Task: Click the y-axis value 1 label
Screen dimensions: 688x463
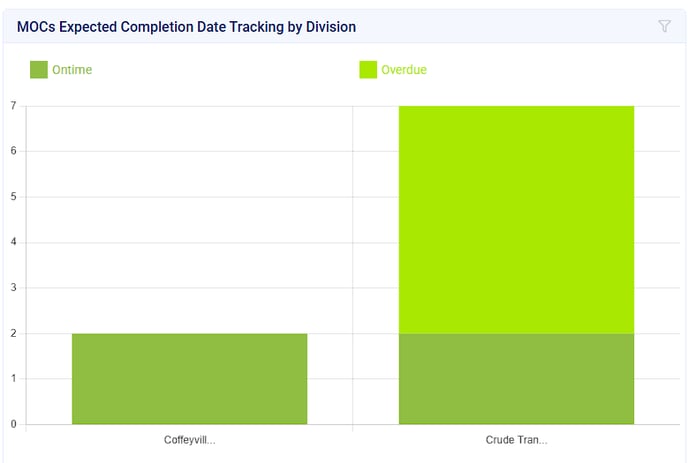Action: pyautogui.click(x=13, y=379)
